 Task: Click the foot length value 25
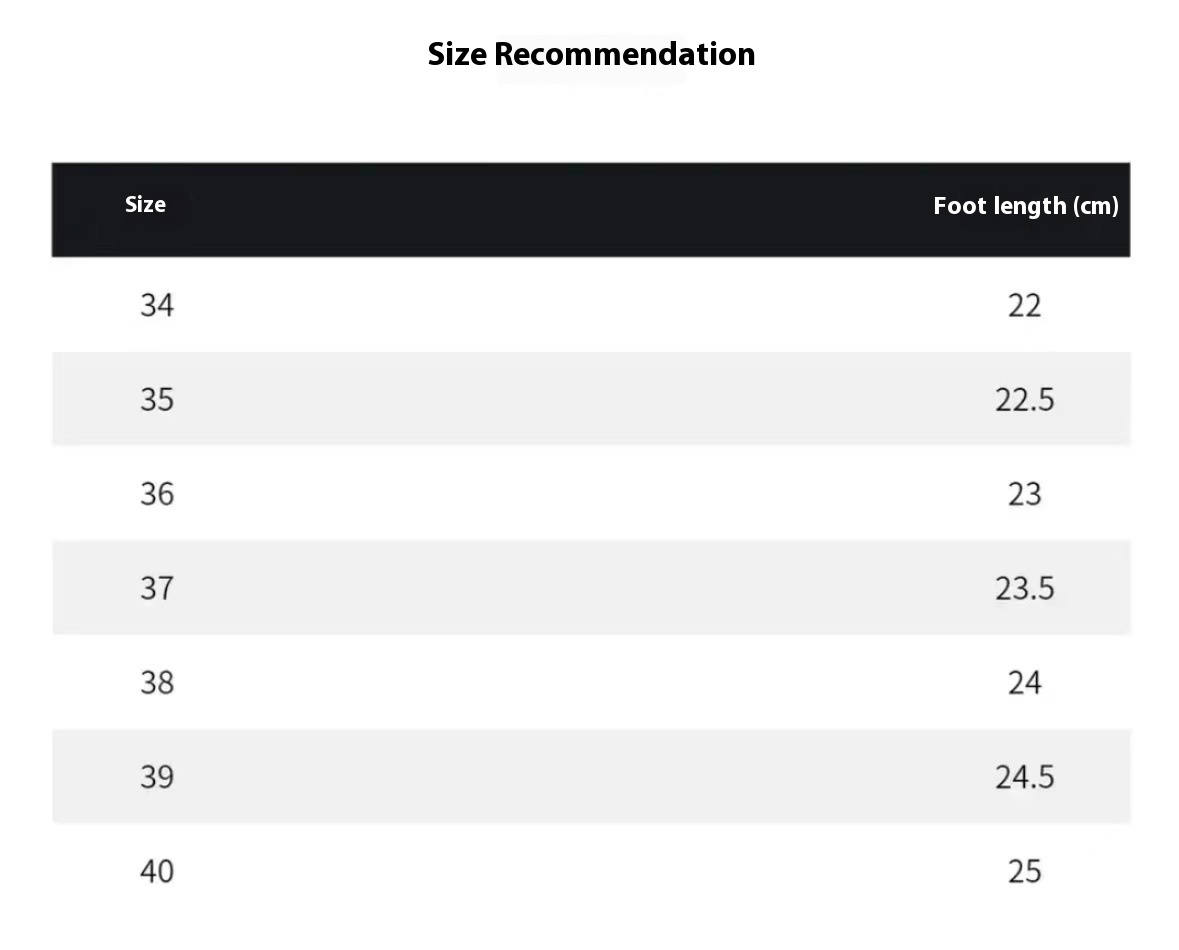click(1024, 872)
